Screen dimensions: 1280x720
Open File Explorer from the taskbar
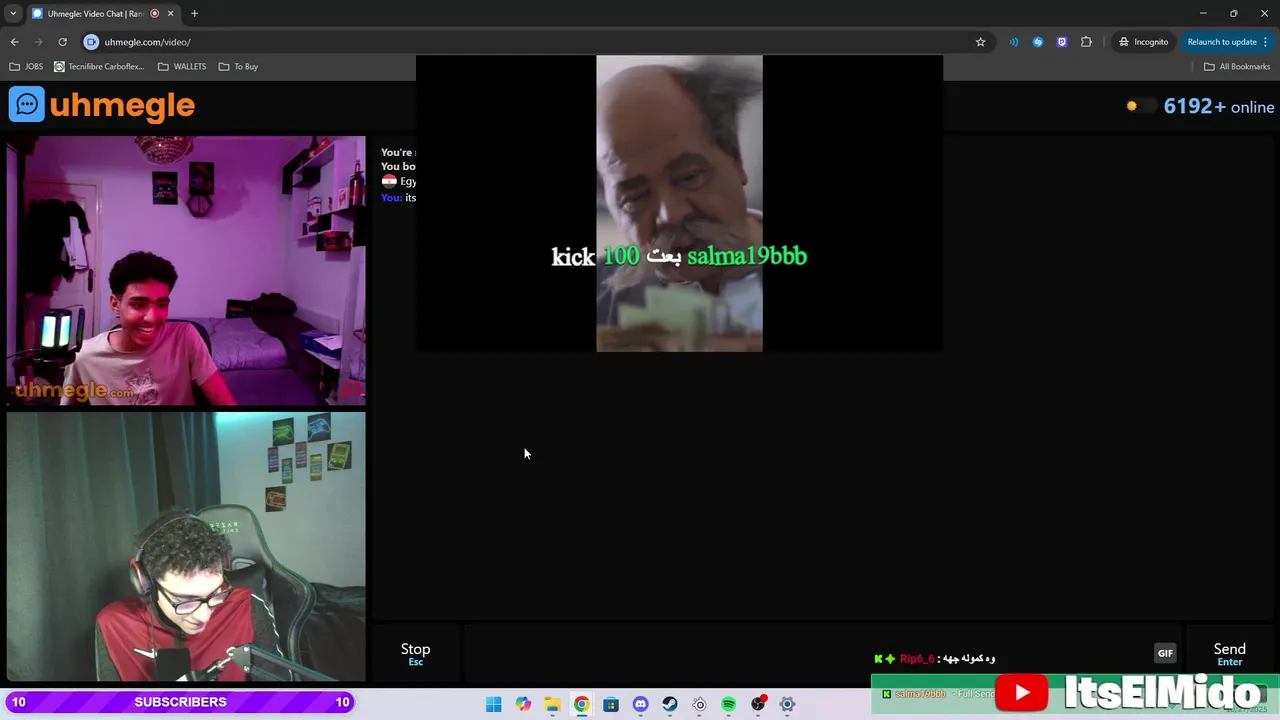pyautogui.click(x=552, y=704)
